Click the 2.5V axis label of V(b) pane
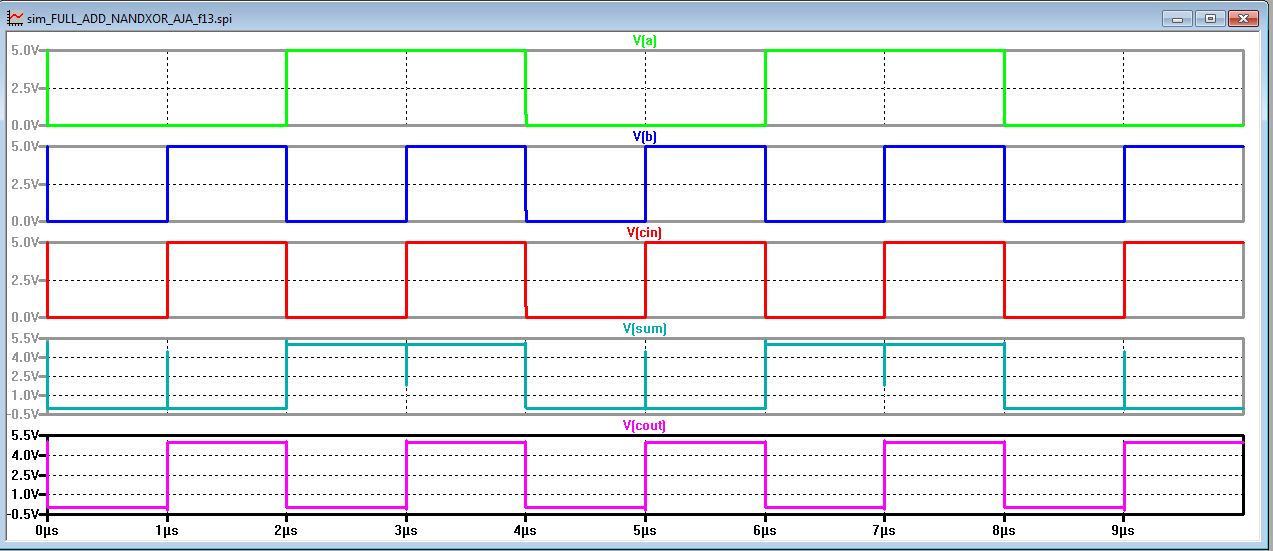 coord(25,184)
